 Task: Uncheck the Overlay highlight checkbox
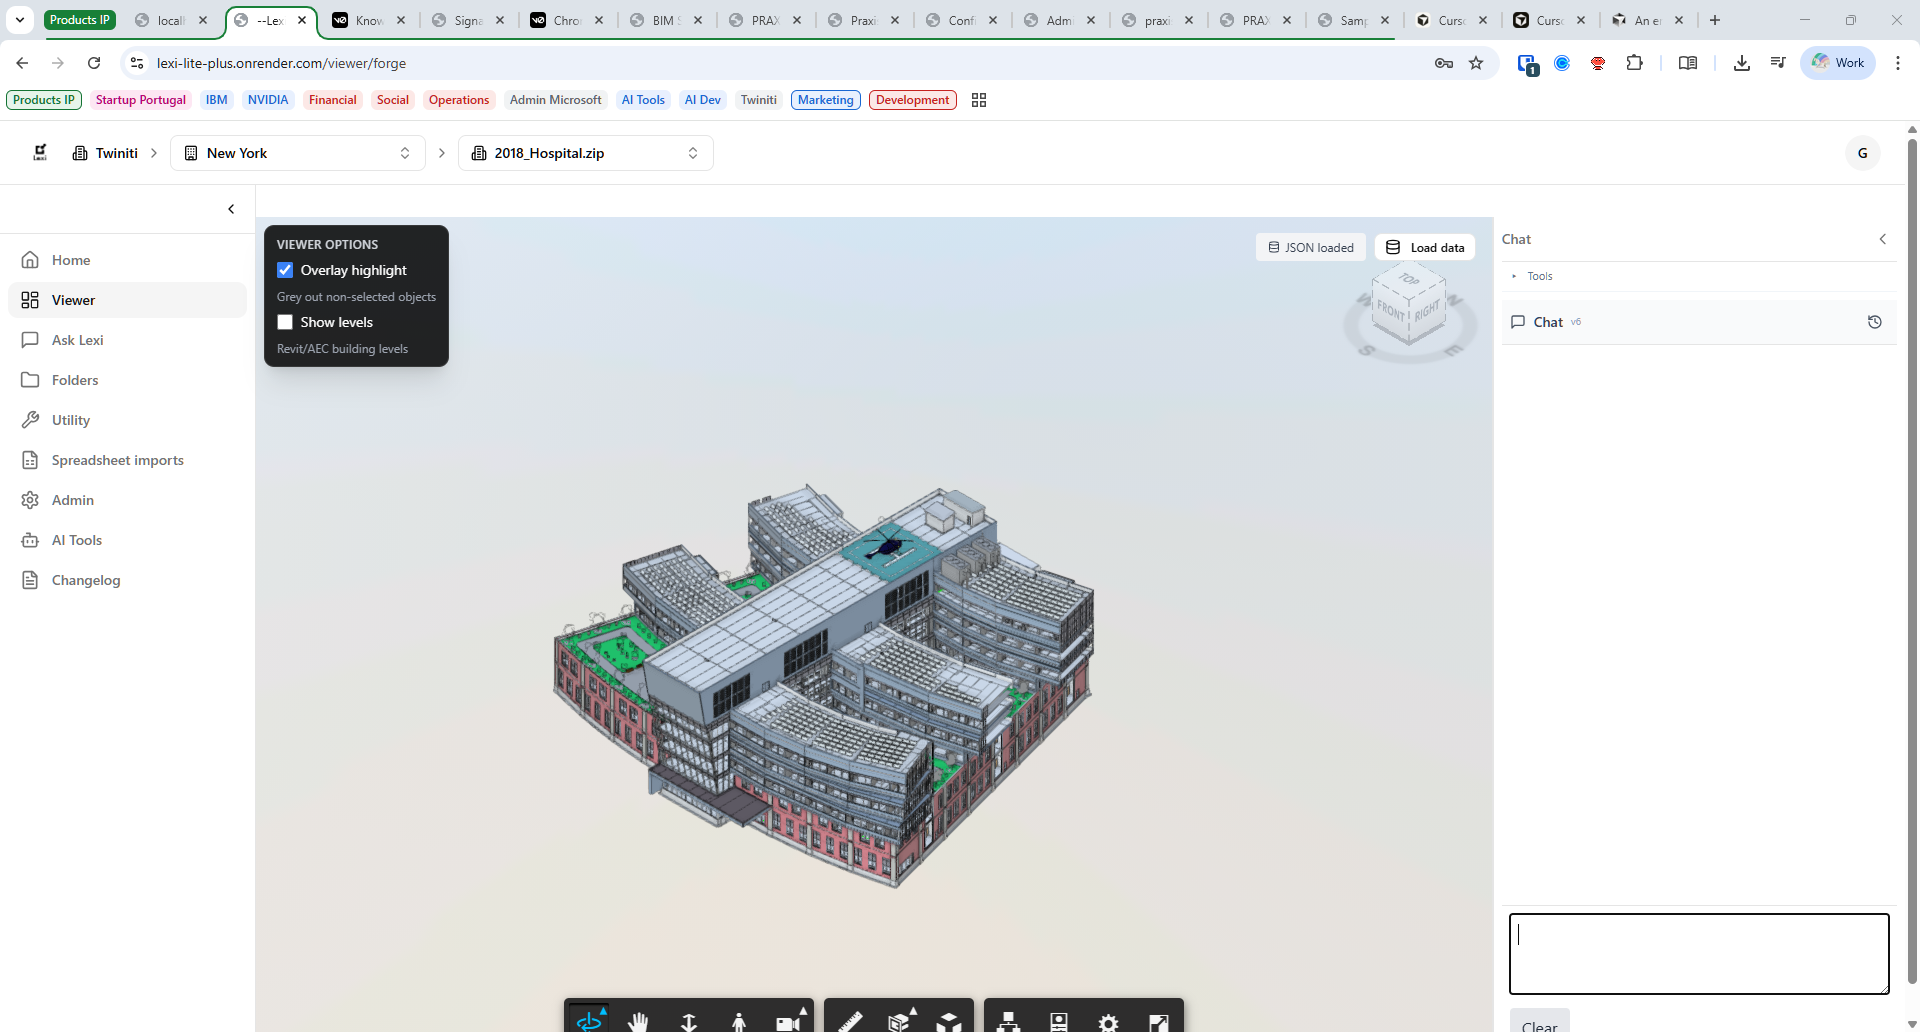(285, 270)
